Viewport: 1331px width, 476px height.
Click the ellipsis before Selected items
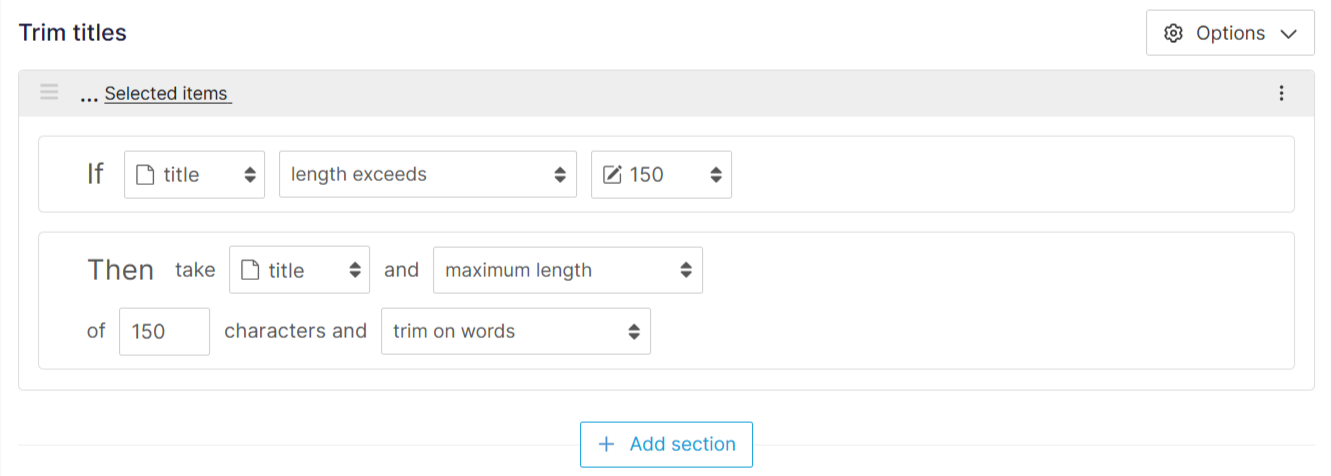coord(89,94)
